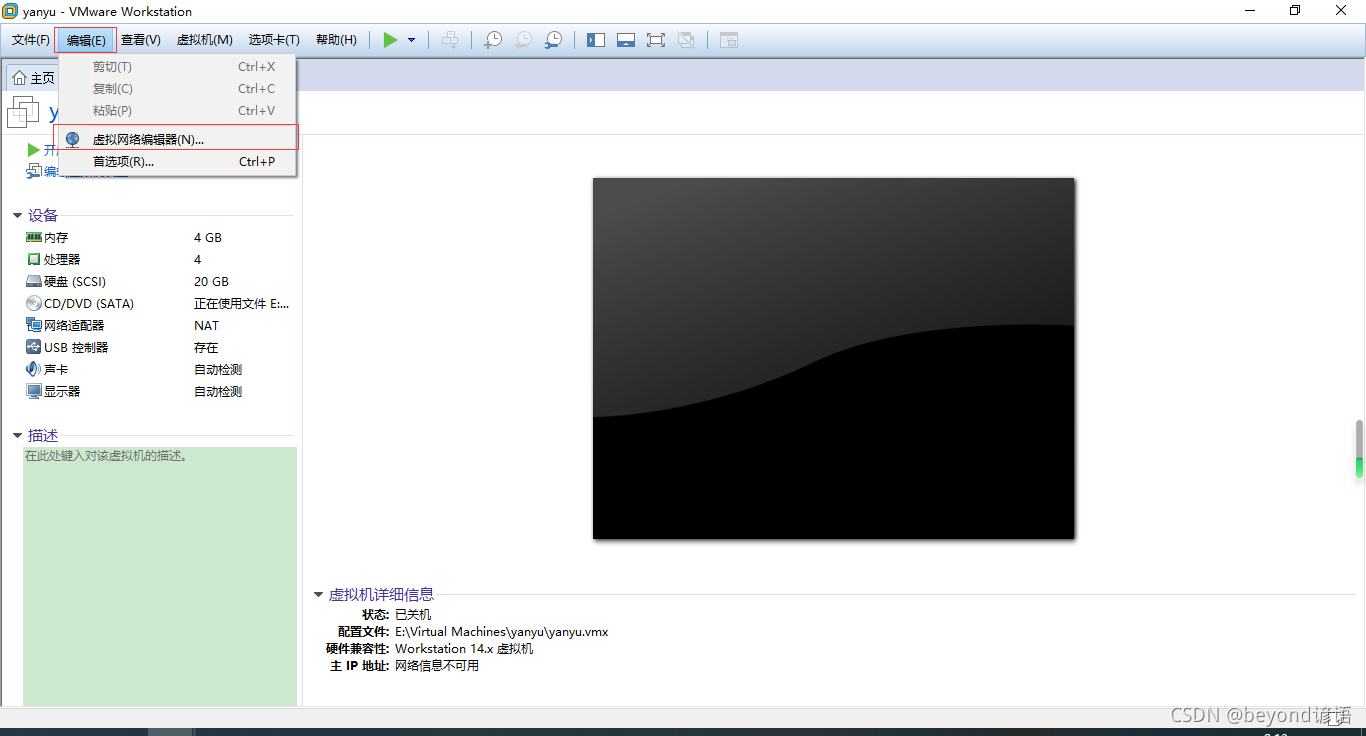This screenshot has width=1366, height=736.
Task: Select the 网络适配器 network adapter icon
Action: pyautogui.click(x=34, y=325)
